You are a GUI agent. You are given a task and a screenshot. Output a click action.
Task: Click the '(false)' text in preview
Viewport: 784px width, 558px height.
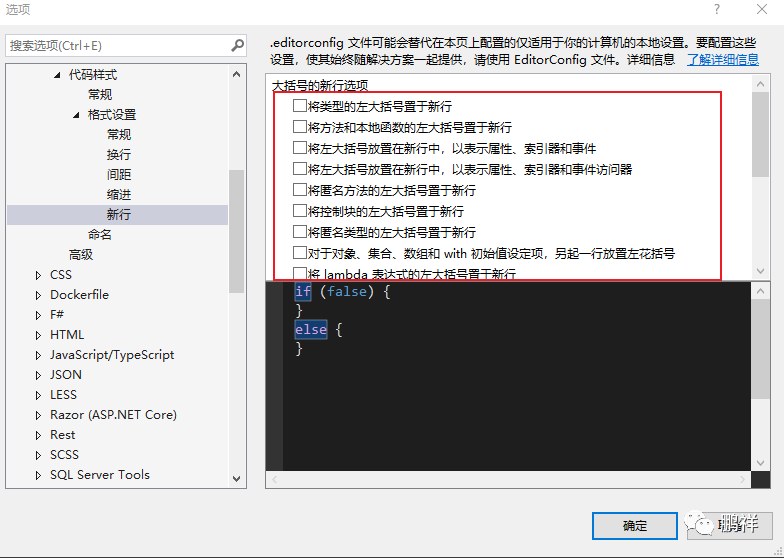coord(347,292)
